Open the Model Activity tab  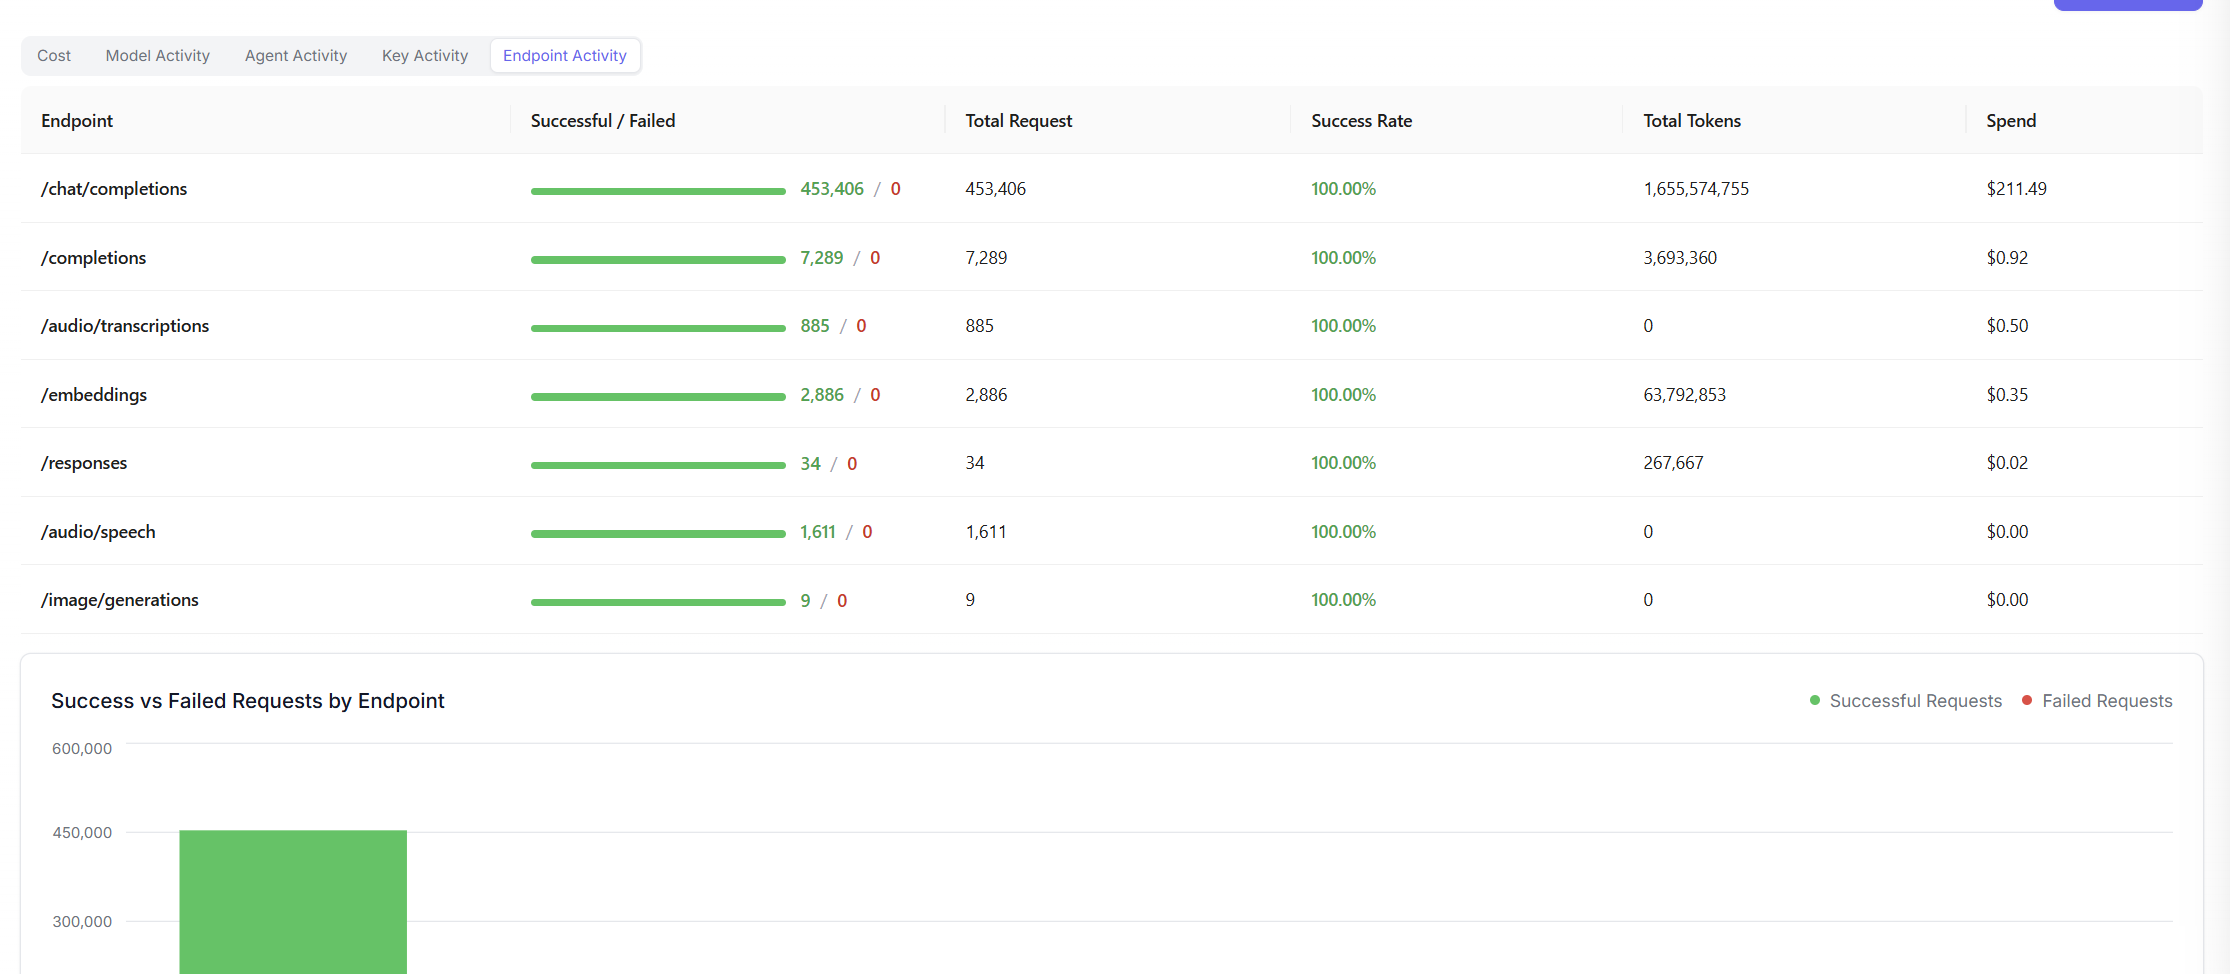click(x=158, y=56)
